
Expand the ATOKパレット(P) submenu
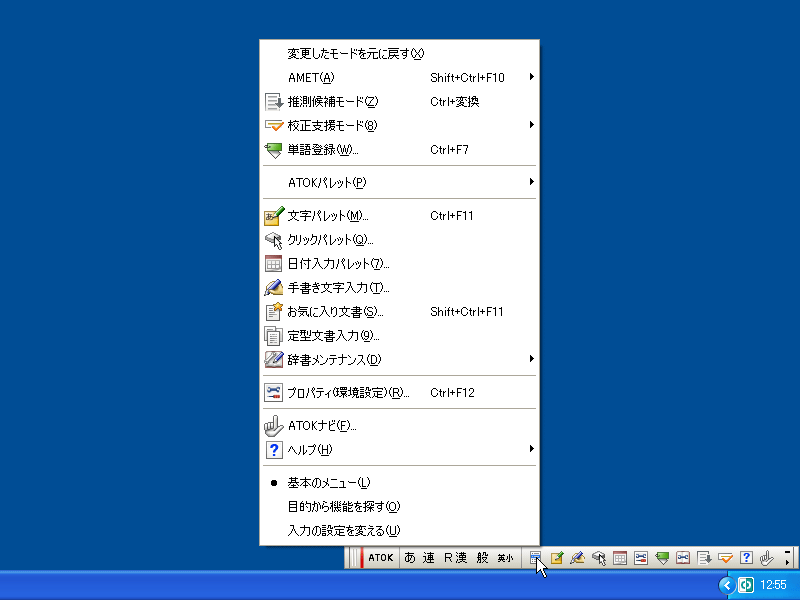pos(399,182)
